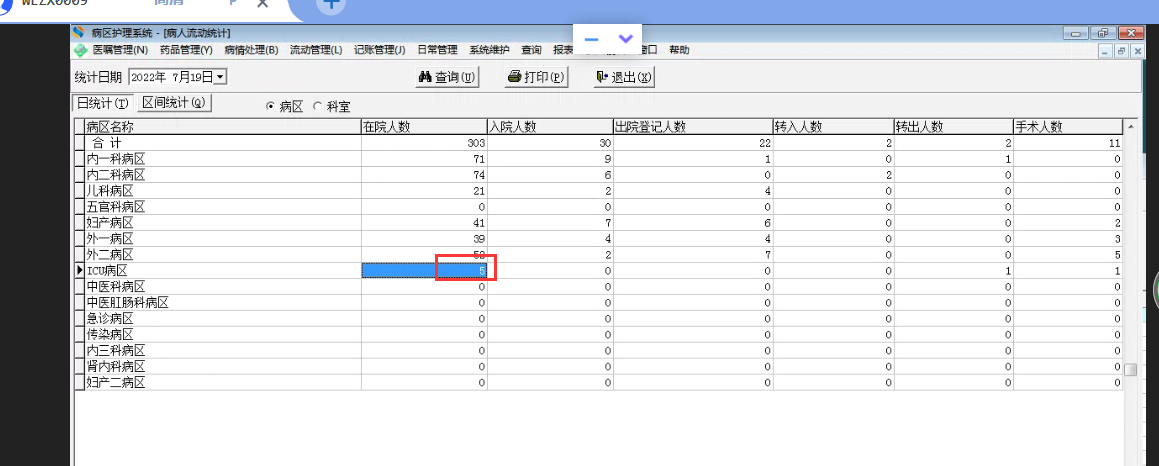1159x466 pixels.
Task: Click the vertical scrollbar thumb beside the table
Action: pyautogui.click(x=1130, y=369)
